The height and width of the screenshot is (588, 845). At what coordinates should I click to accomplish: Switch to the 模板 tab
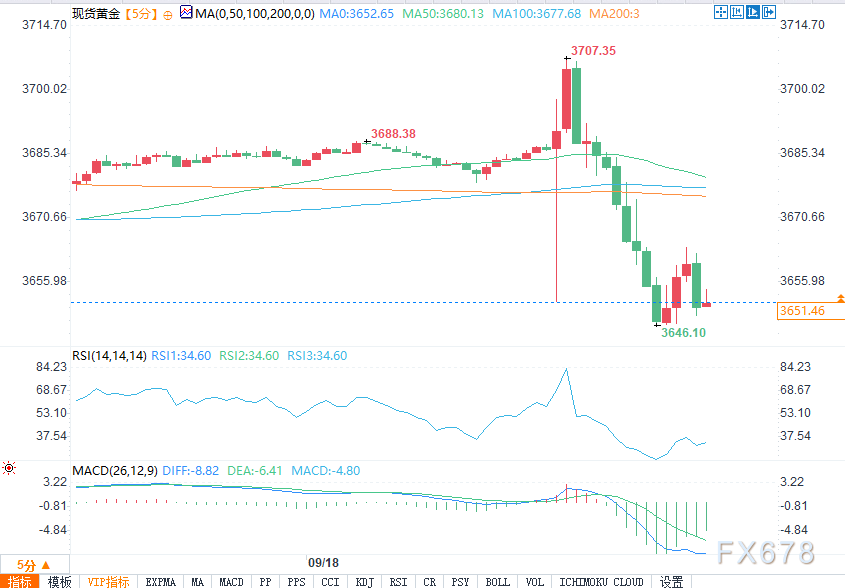point(59,582)
